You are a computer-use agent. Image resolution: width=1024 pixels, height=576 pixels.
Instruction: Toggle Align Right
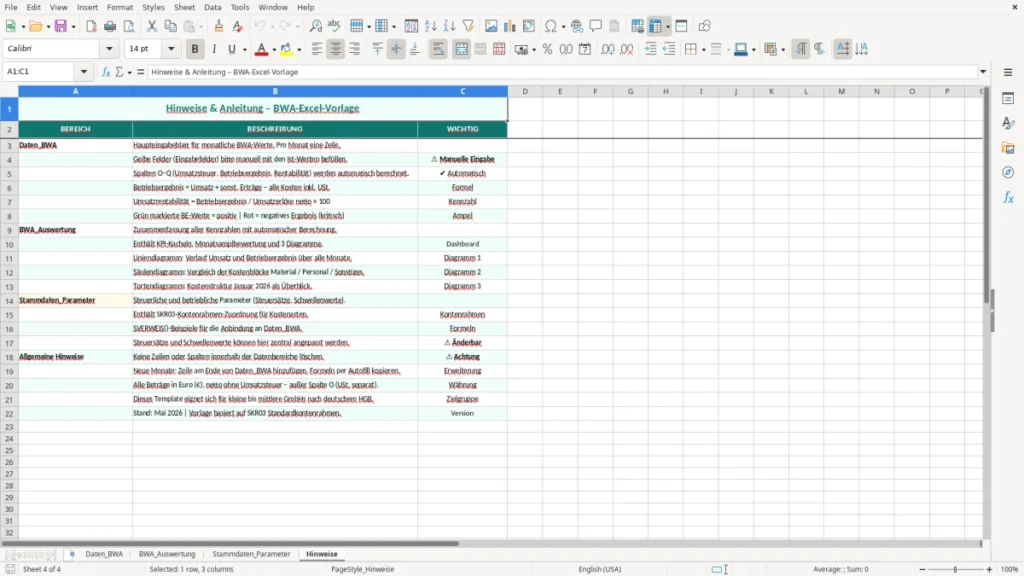pos(355,49)
